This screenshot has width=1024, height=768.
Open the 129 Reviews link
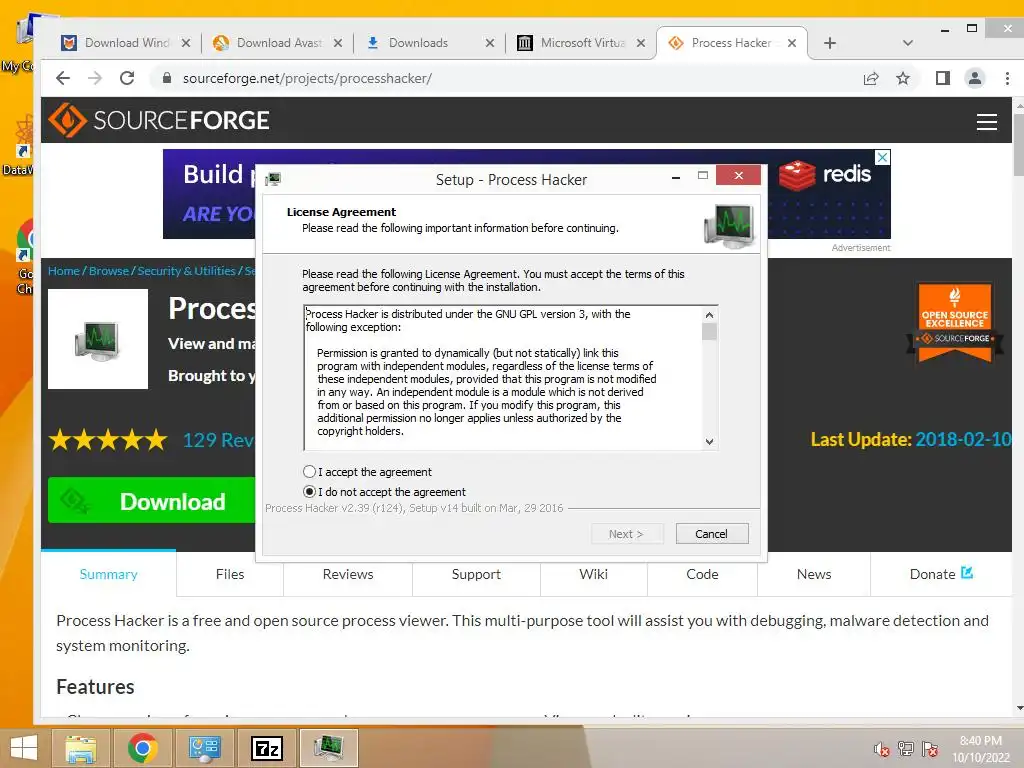218,440
